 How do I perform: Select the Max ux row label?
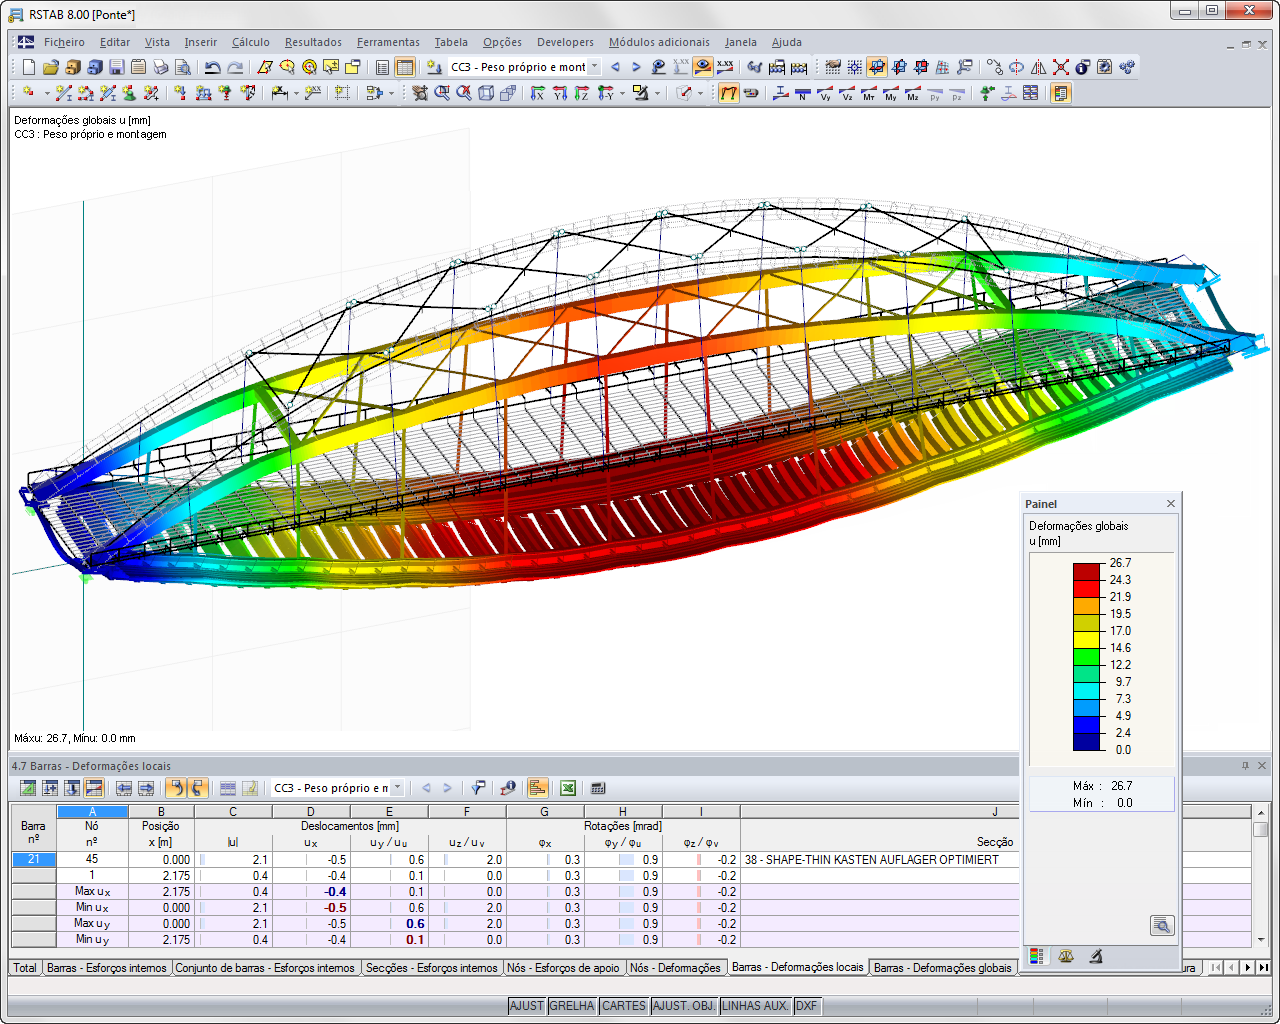[92, 892]
